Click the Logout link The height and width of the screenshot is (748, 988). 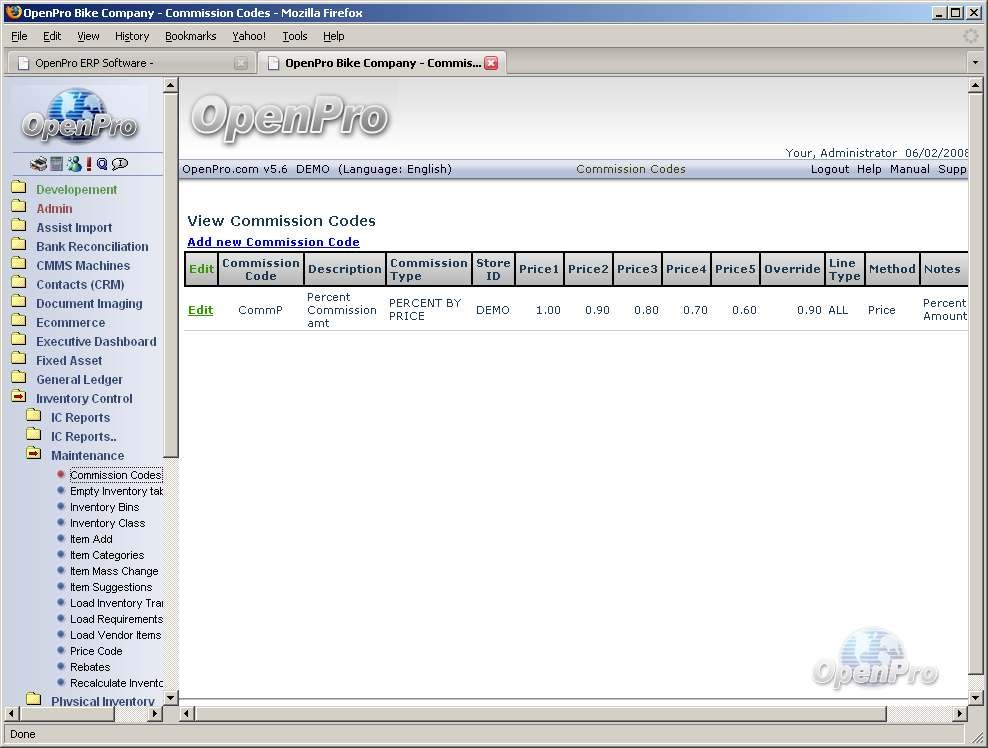click(x=830, y=169)
